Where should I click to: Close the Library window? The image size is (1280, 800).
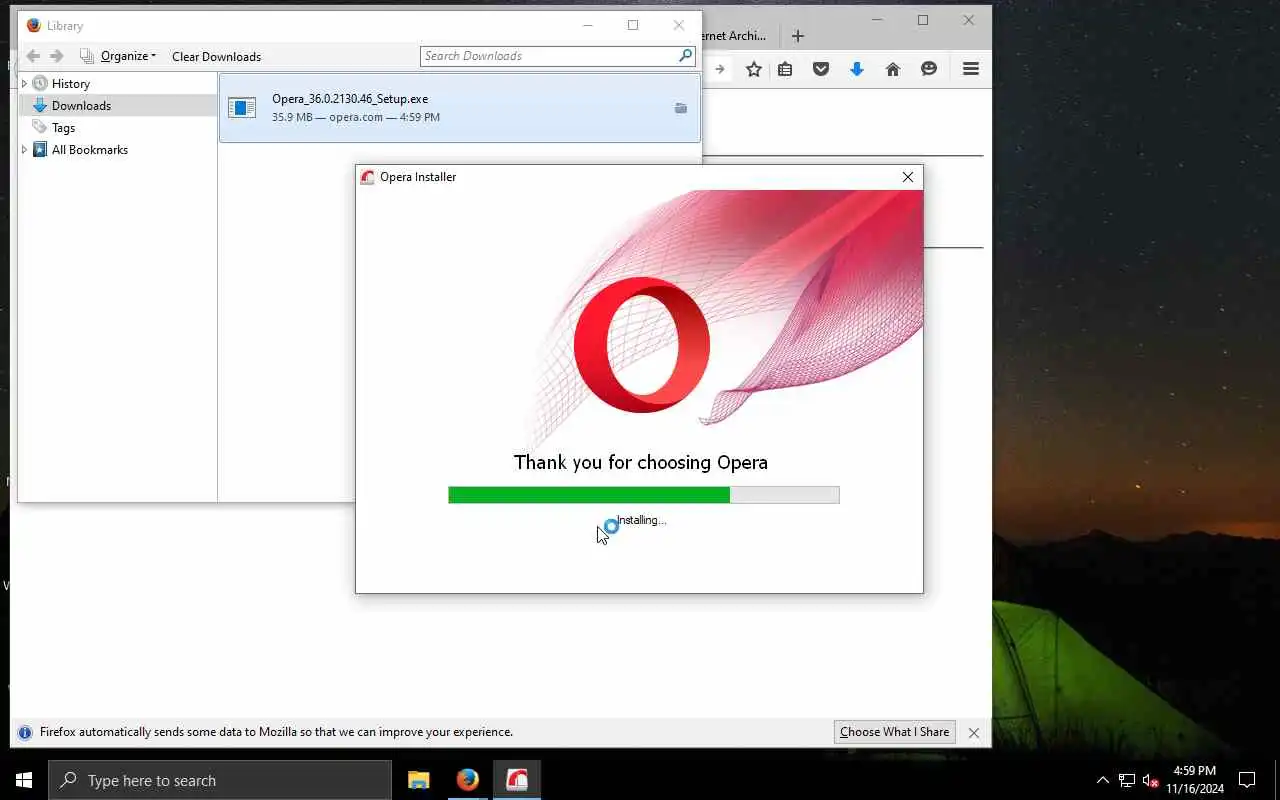pyautogui.click(x=679, y=25)
